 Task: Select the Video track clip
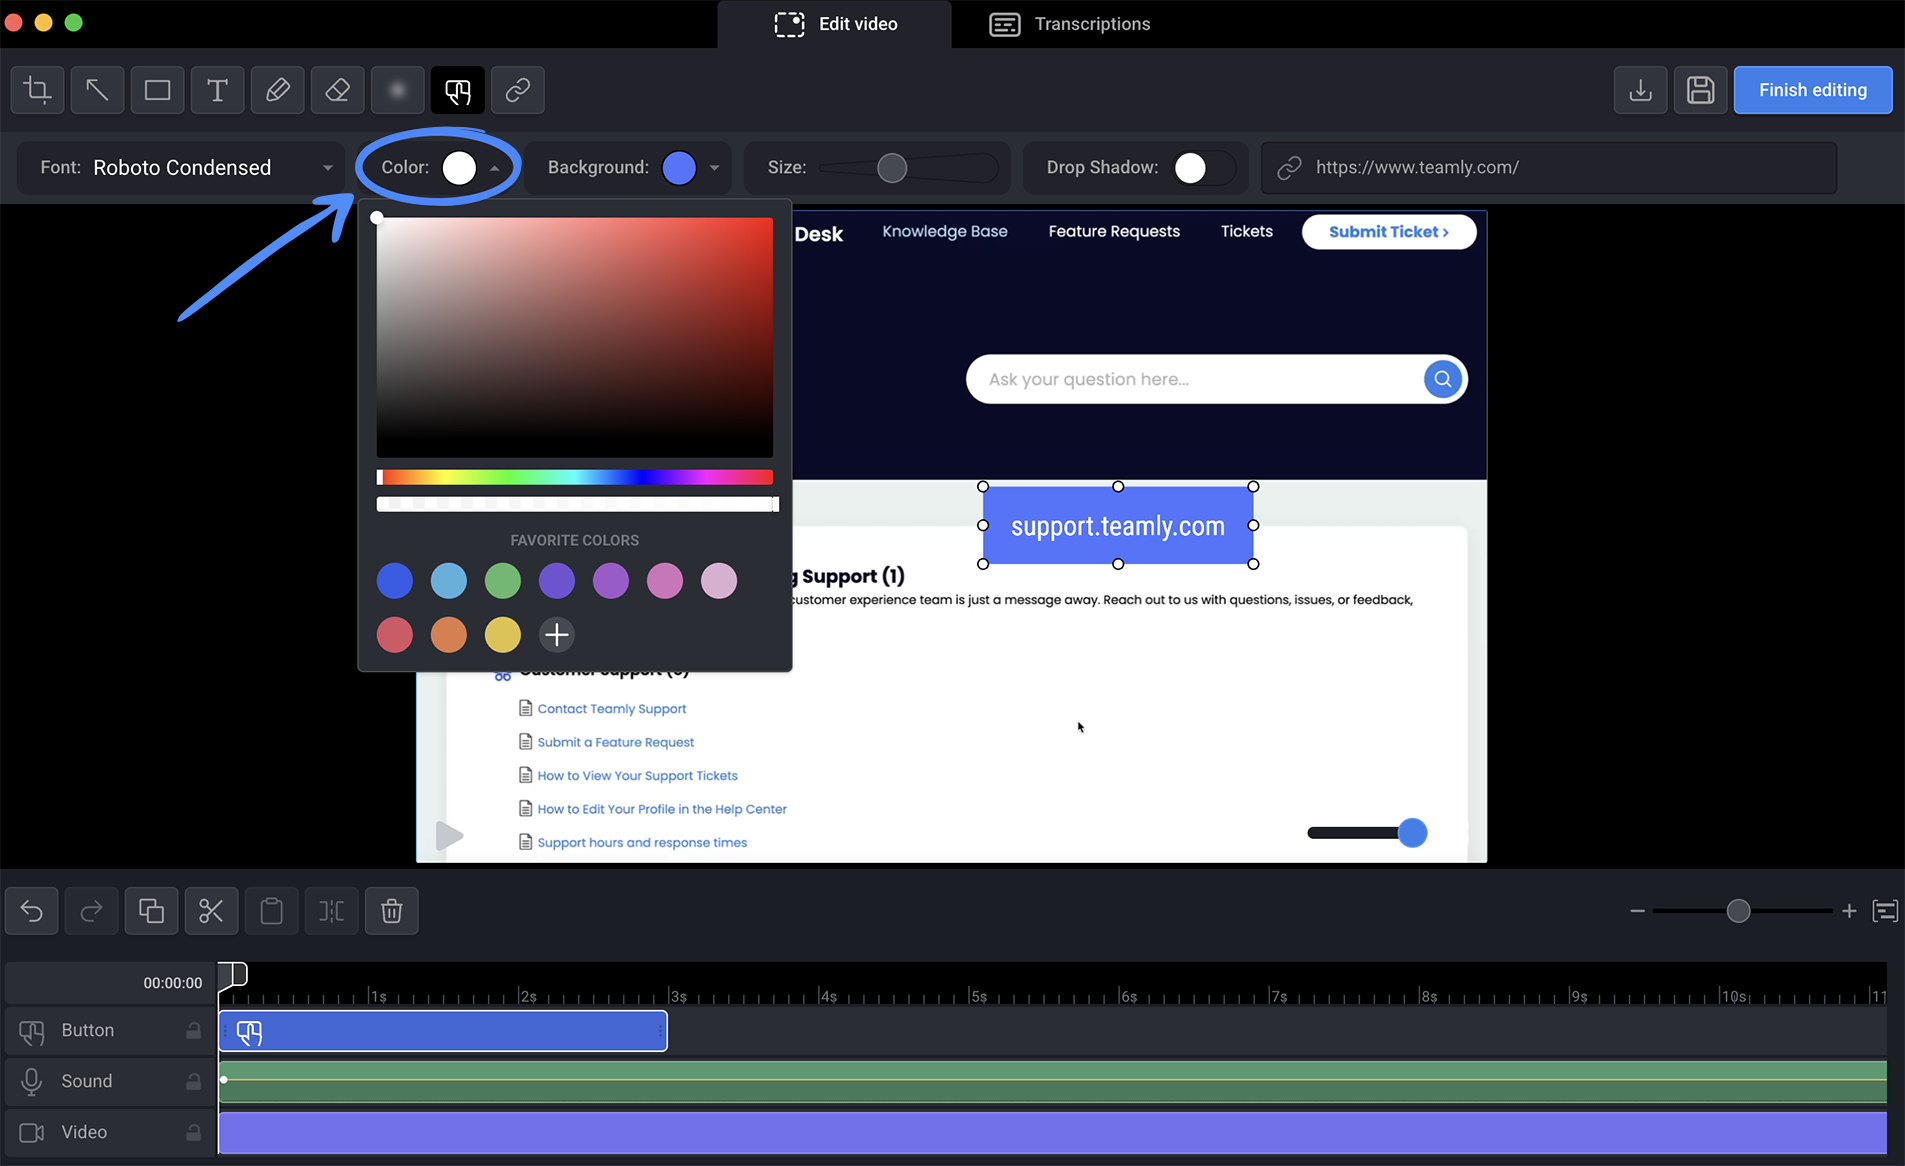pos(1052,1133)
